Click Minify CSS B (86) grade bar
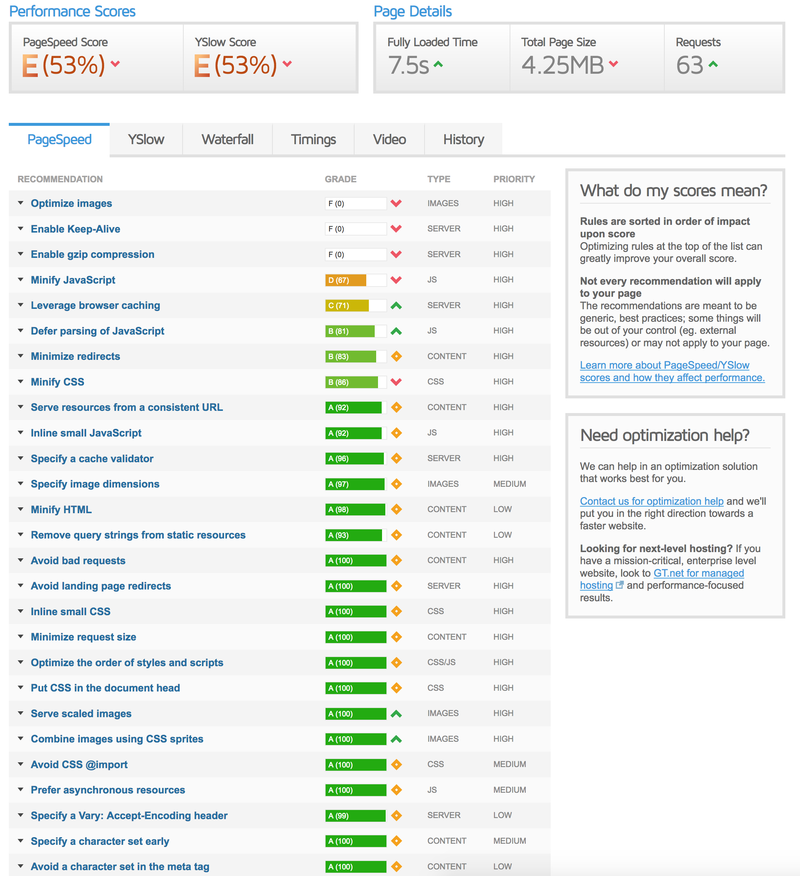The image size is (800, 876). [355, 382]
